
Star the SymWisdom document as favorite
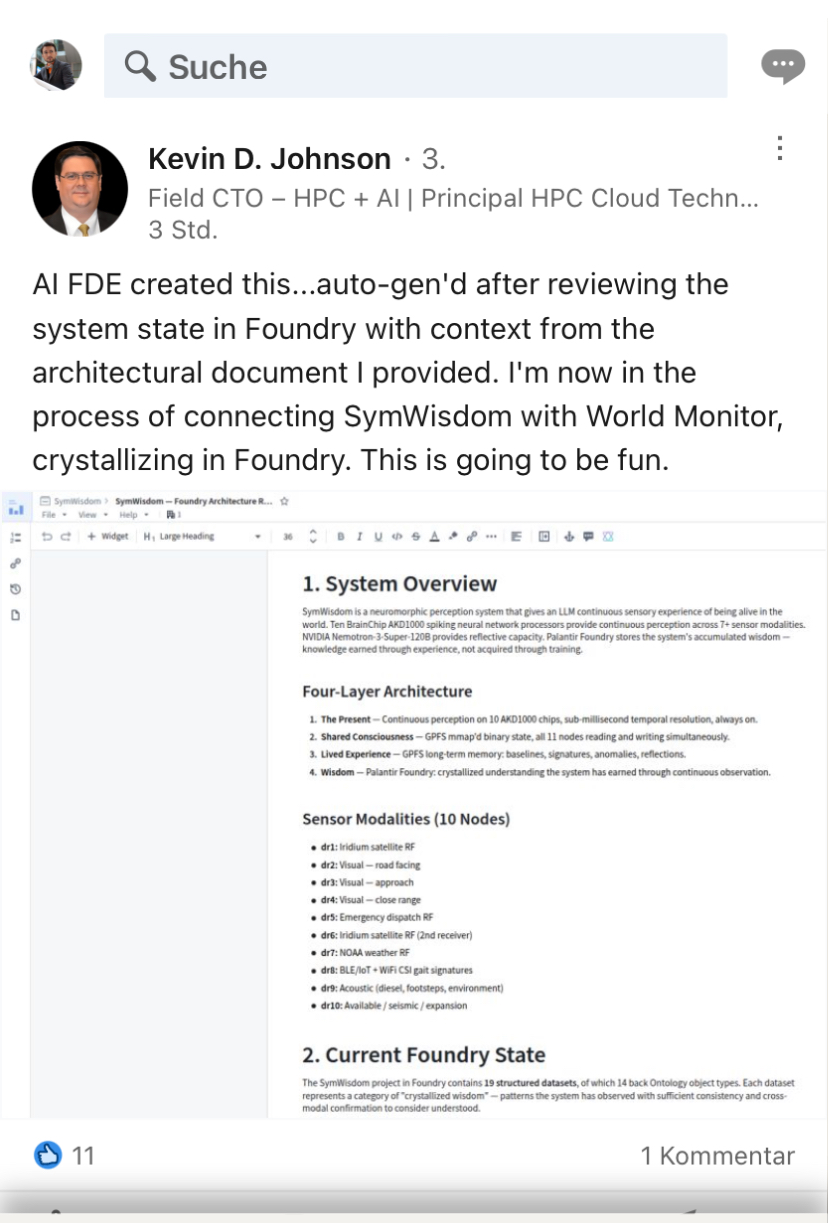(285, 500)
